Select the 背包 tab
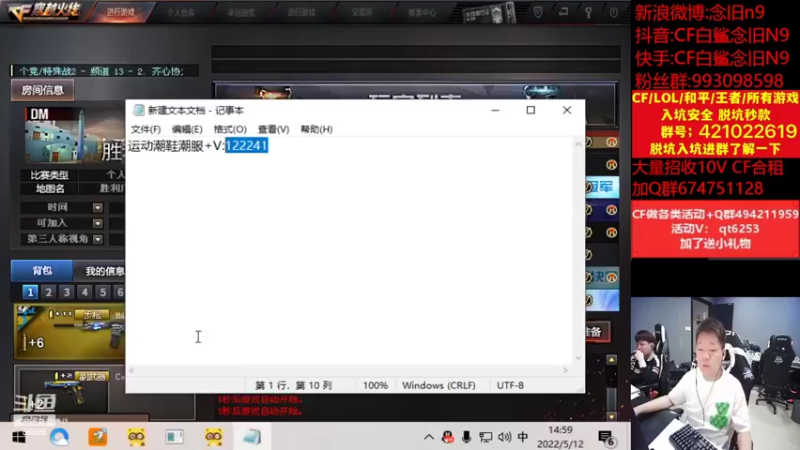Screen dimensions: 800x450 click(x=42, y=270)
